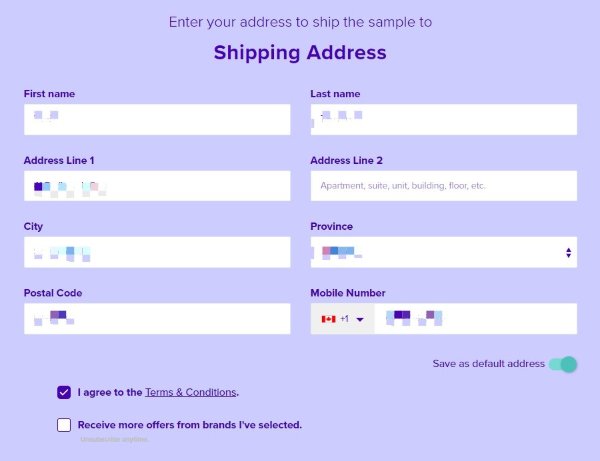Focus the Address Line 1 field
Screen dimensions: 600x461
coord(157,186)
